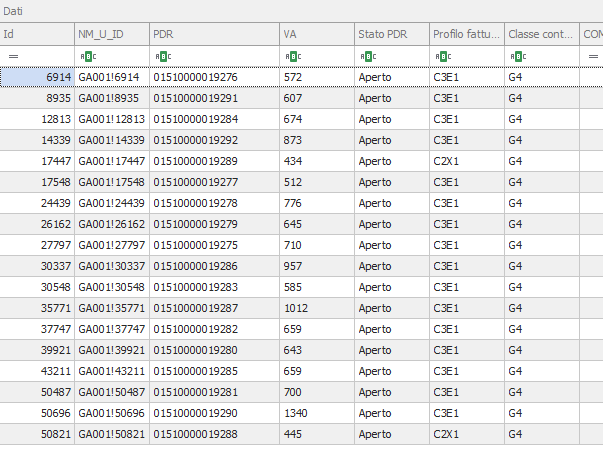Screen dimensions: 603x455
Task: Select the Id cell 6914
Action: (37, 77)
